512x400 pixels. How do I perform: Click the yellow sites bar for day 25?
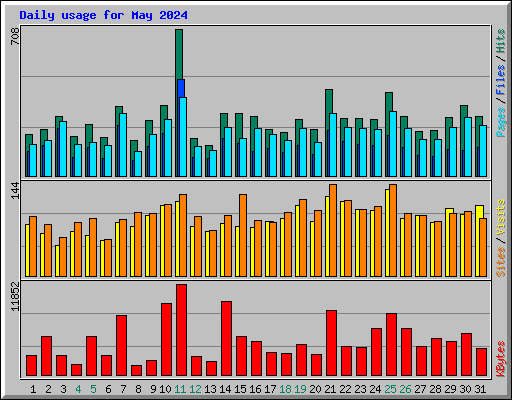coord(387,233)
